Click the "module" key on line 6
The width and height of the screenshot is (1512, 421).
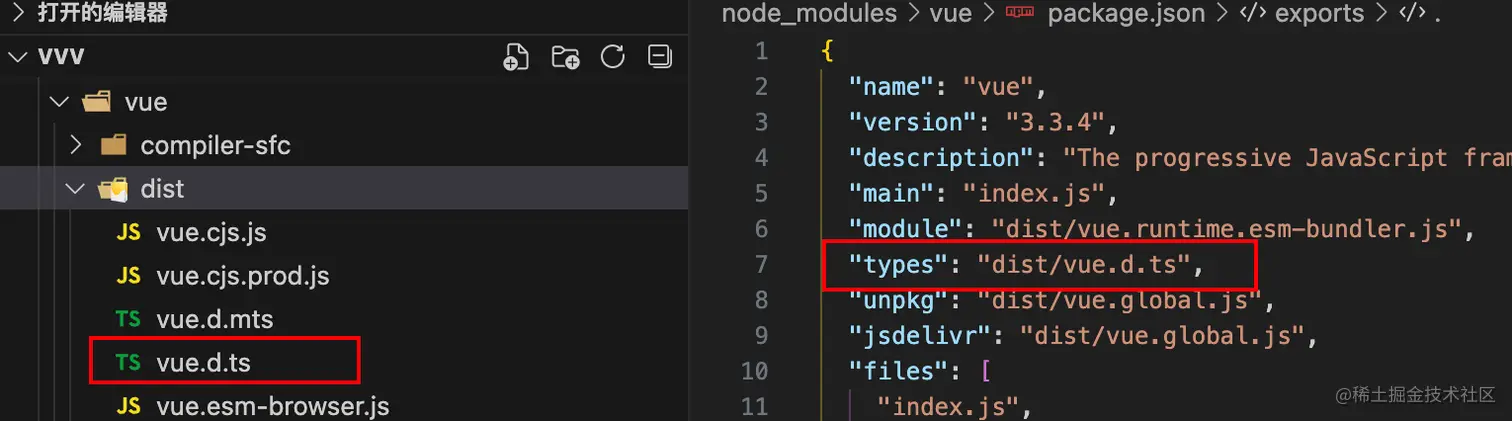point(905,229)
